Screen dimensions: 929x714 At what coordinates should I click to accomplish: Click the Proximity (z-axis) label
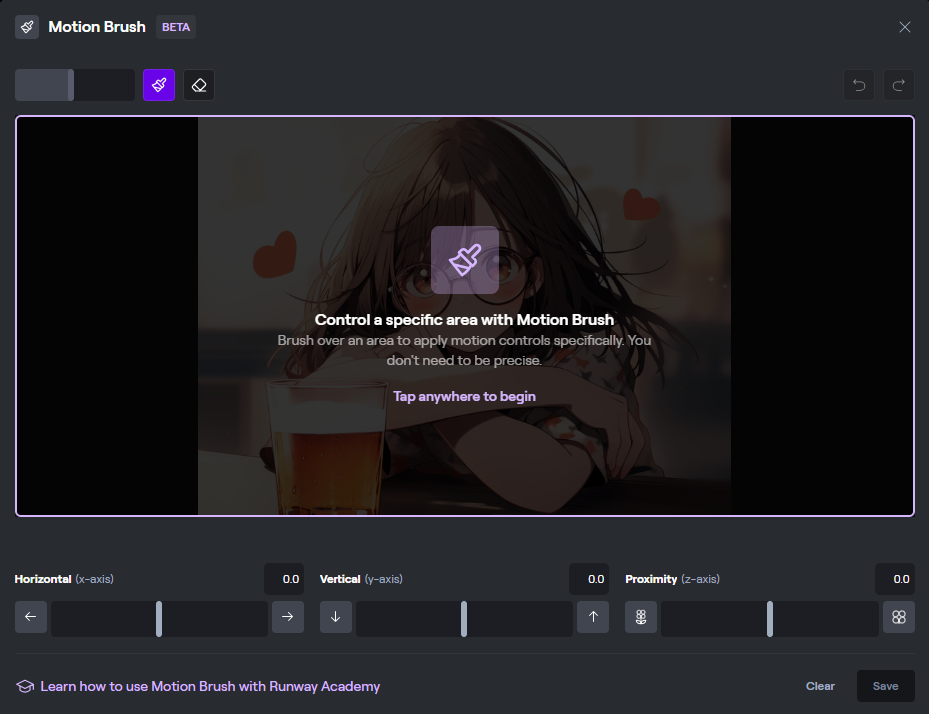[x=672, y=579]
